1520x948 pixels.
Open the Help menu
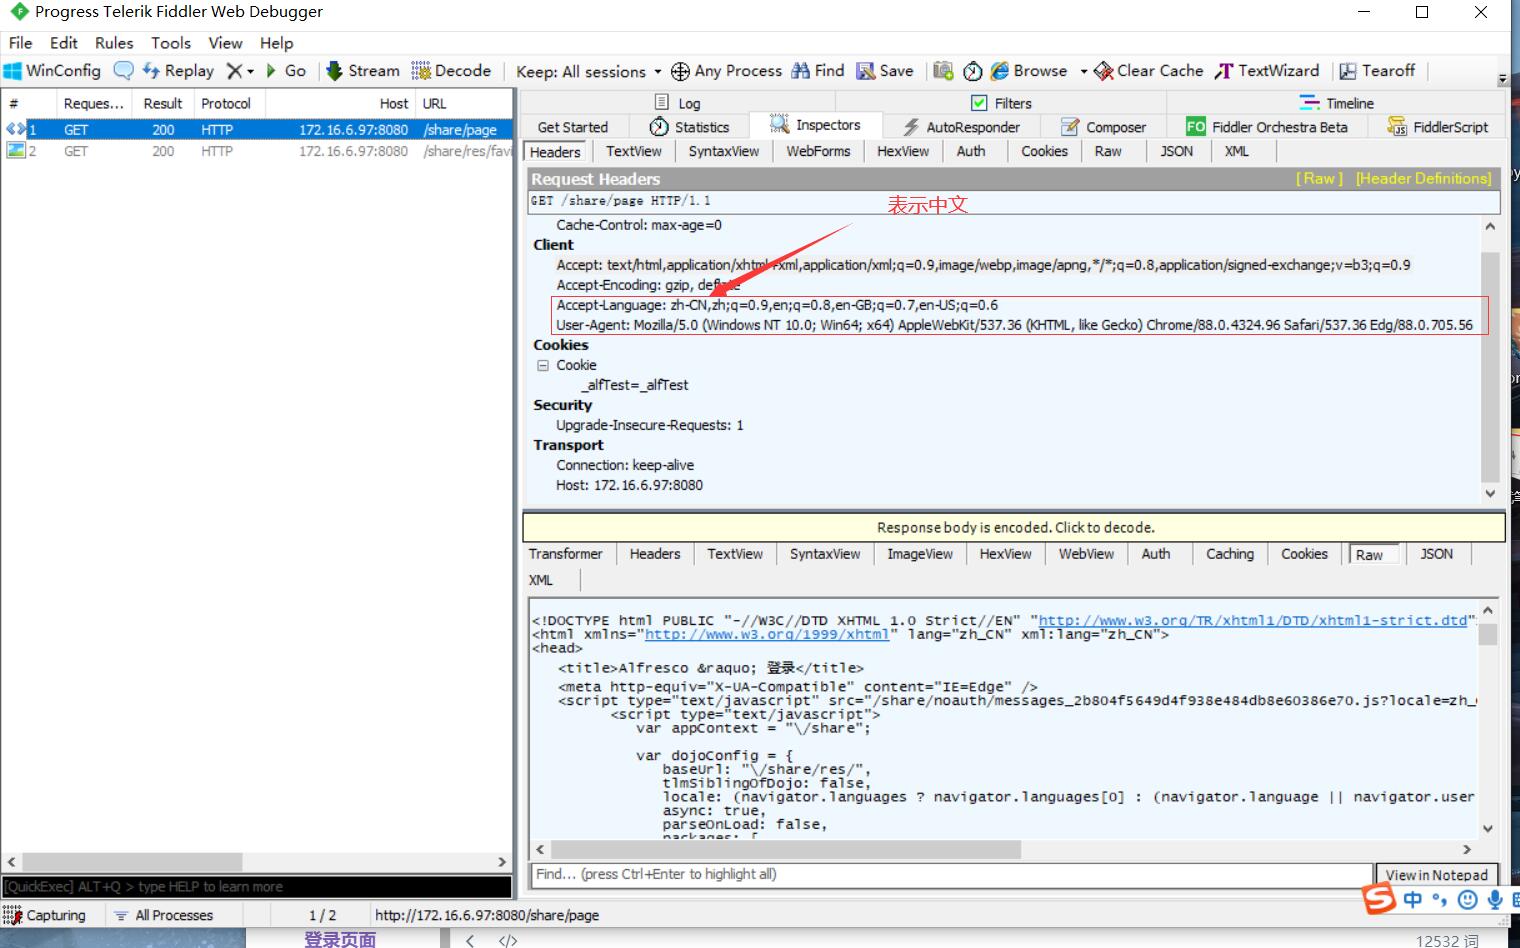(x=277, y=43)
